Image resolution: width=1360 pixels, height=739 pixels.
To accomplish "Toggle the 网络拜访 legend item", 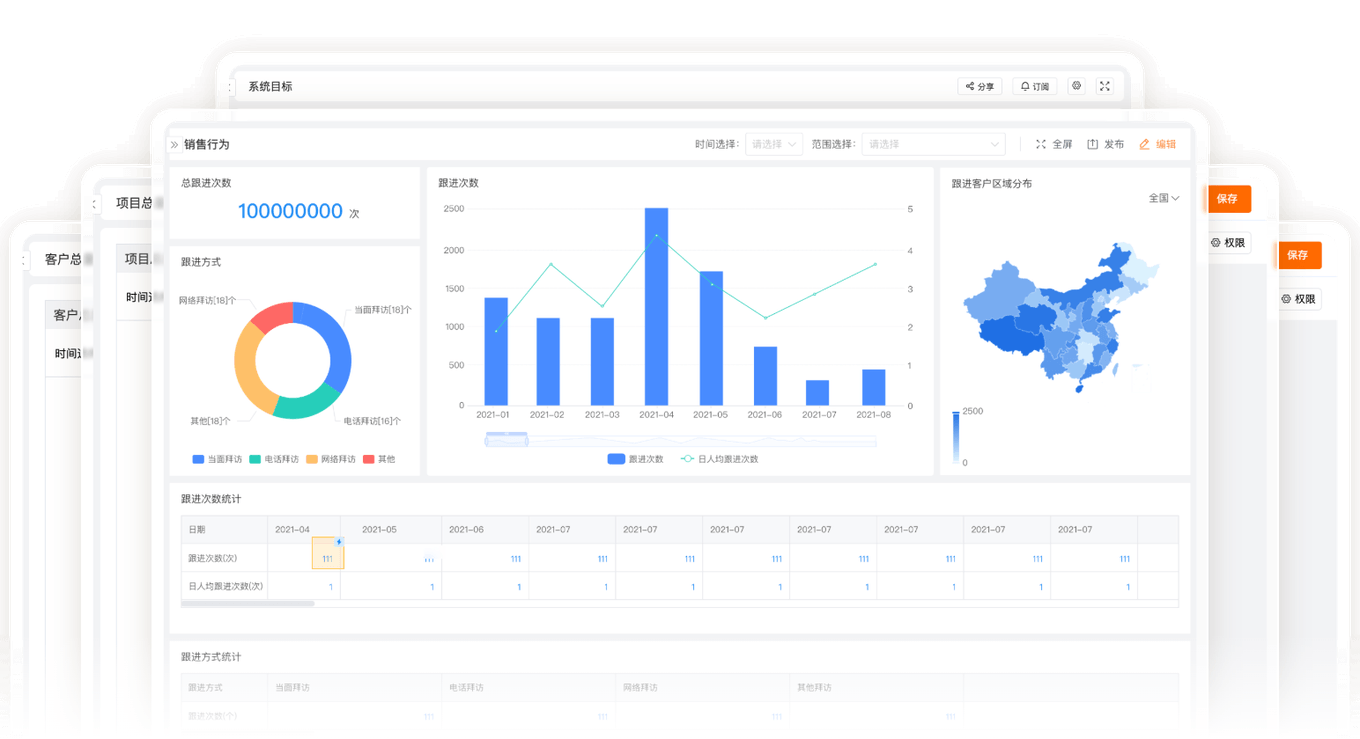I will (331, 459).
